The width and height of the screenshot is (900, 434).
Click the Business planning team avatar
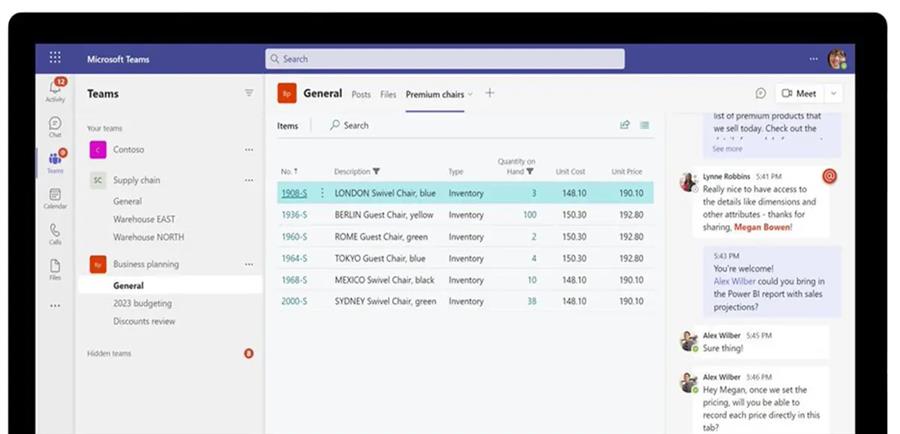pos(98,265)
